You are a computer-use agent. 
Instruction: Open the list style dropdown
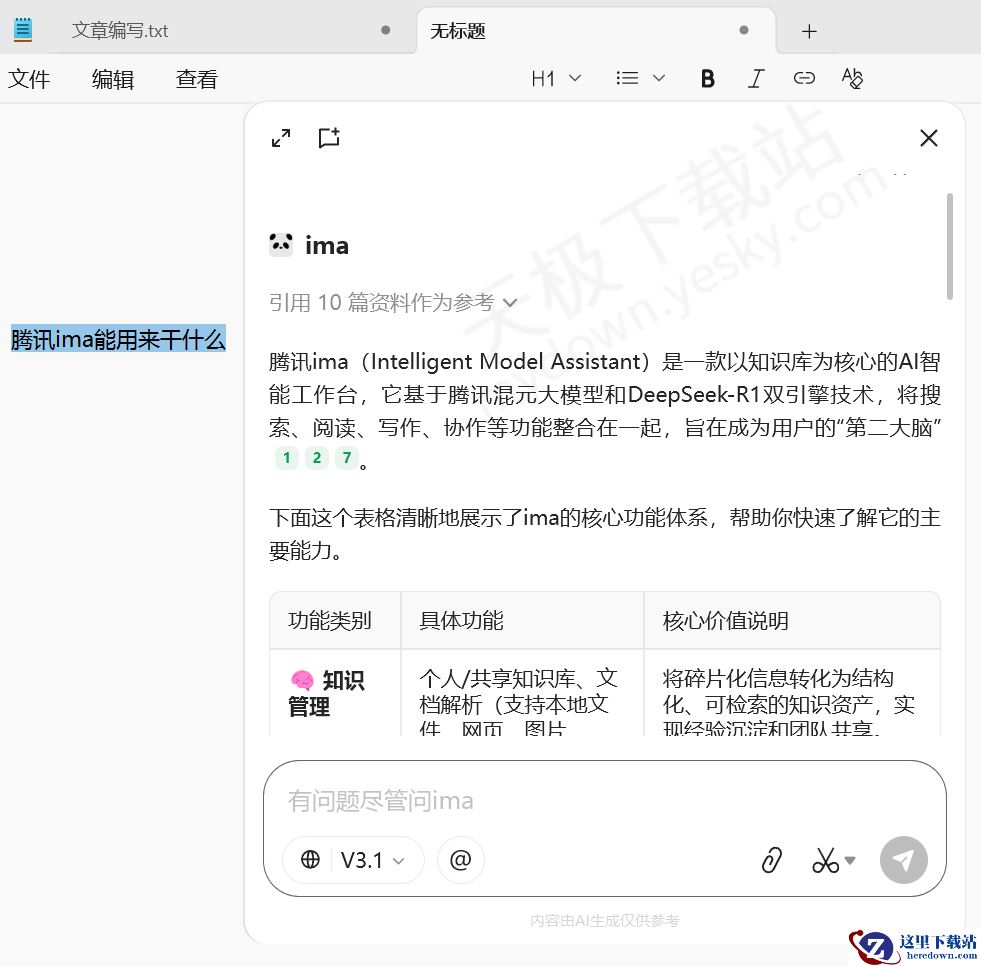639,78
